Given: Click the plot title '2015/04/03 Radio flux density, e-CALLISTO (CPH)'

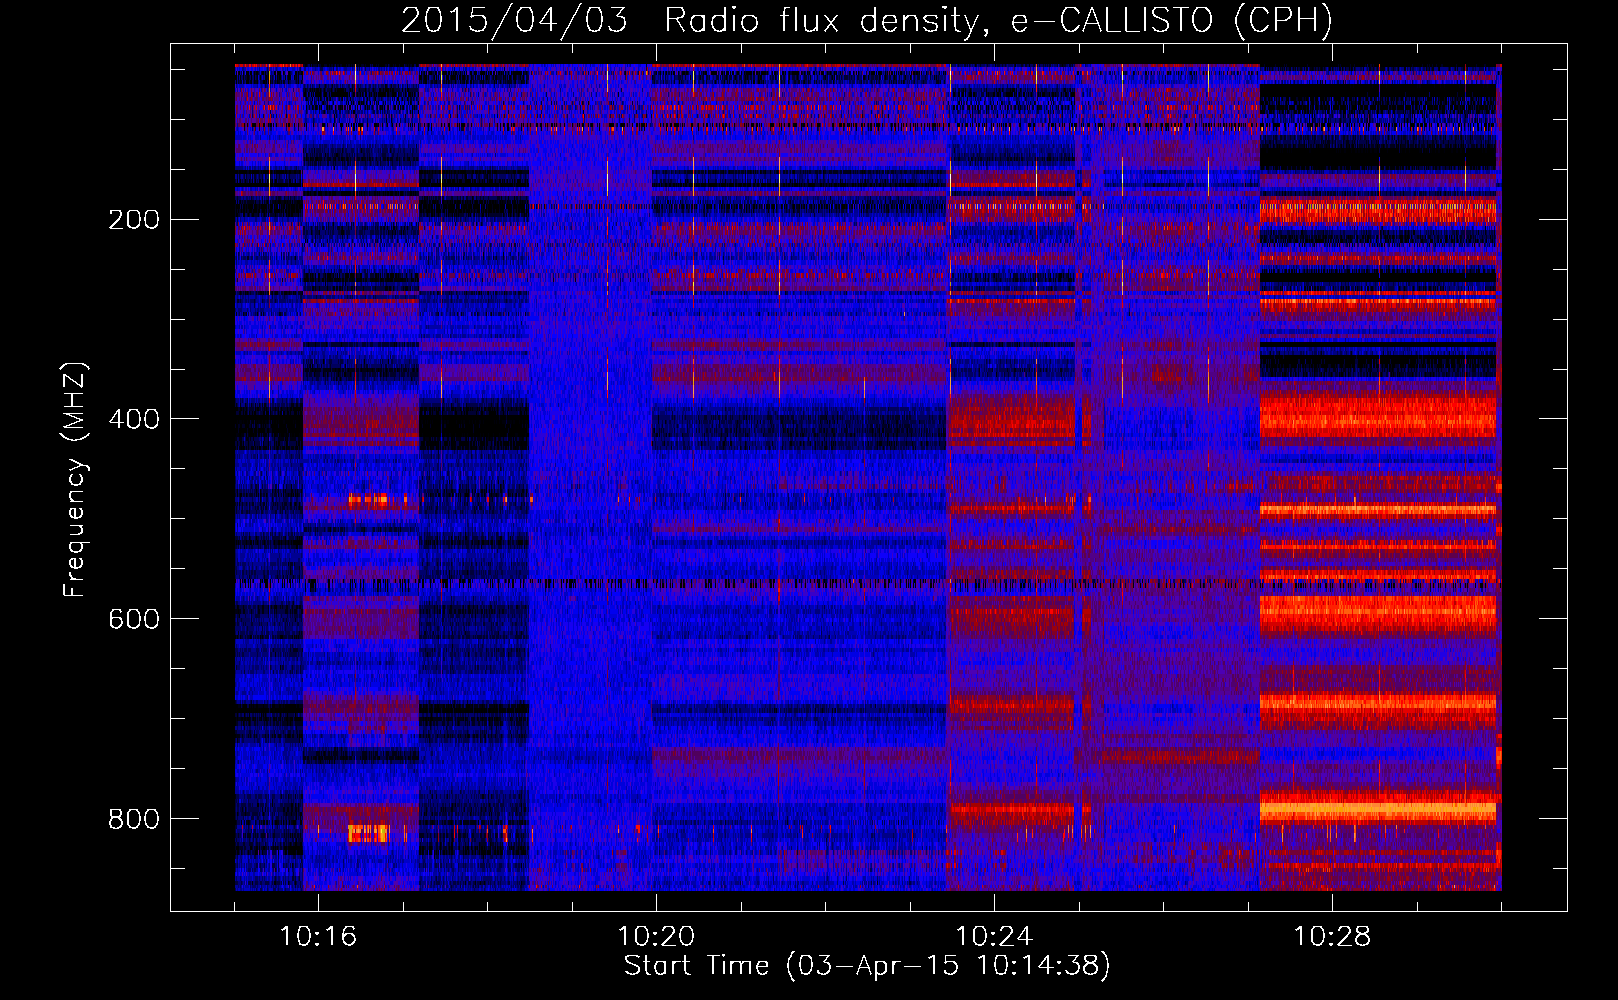Looking at the screenshot, I should (x=867, y=21).
